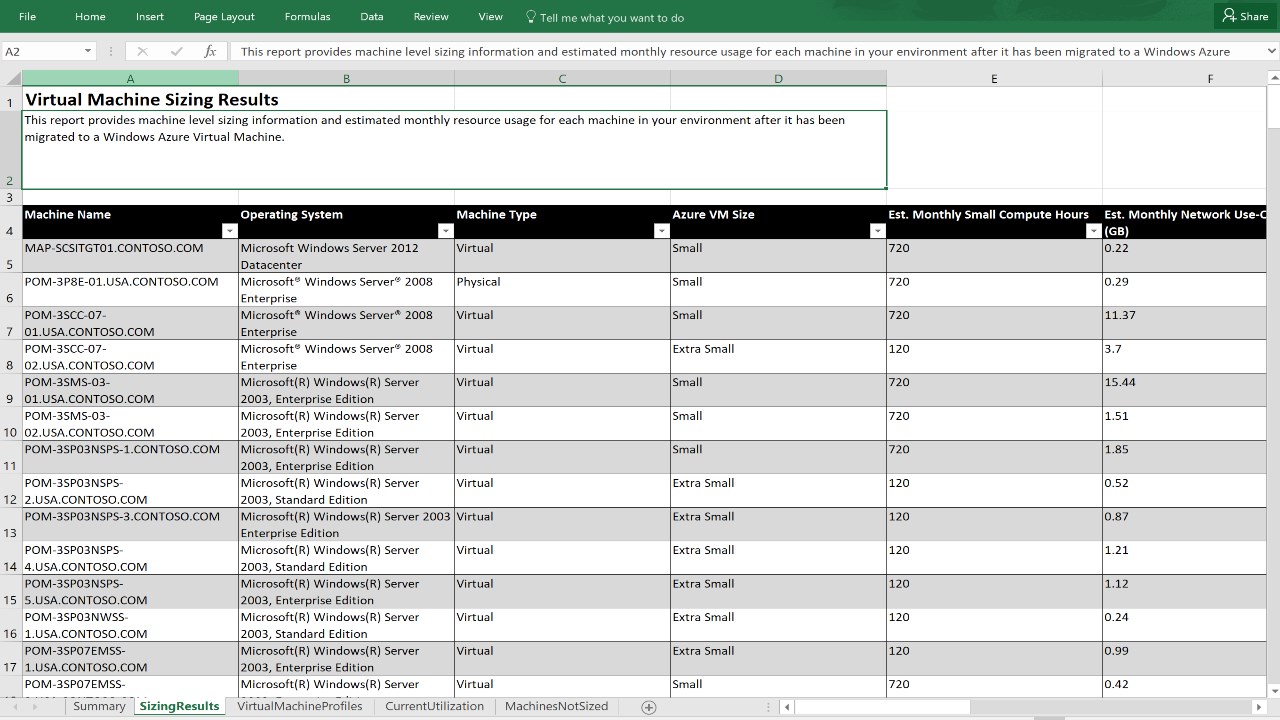Click the lightbulb Tell me icon
Screen dimensions: 1280x720
[x=531, y=17]
